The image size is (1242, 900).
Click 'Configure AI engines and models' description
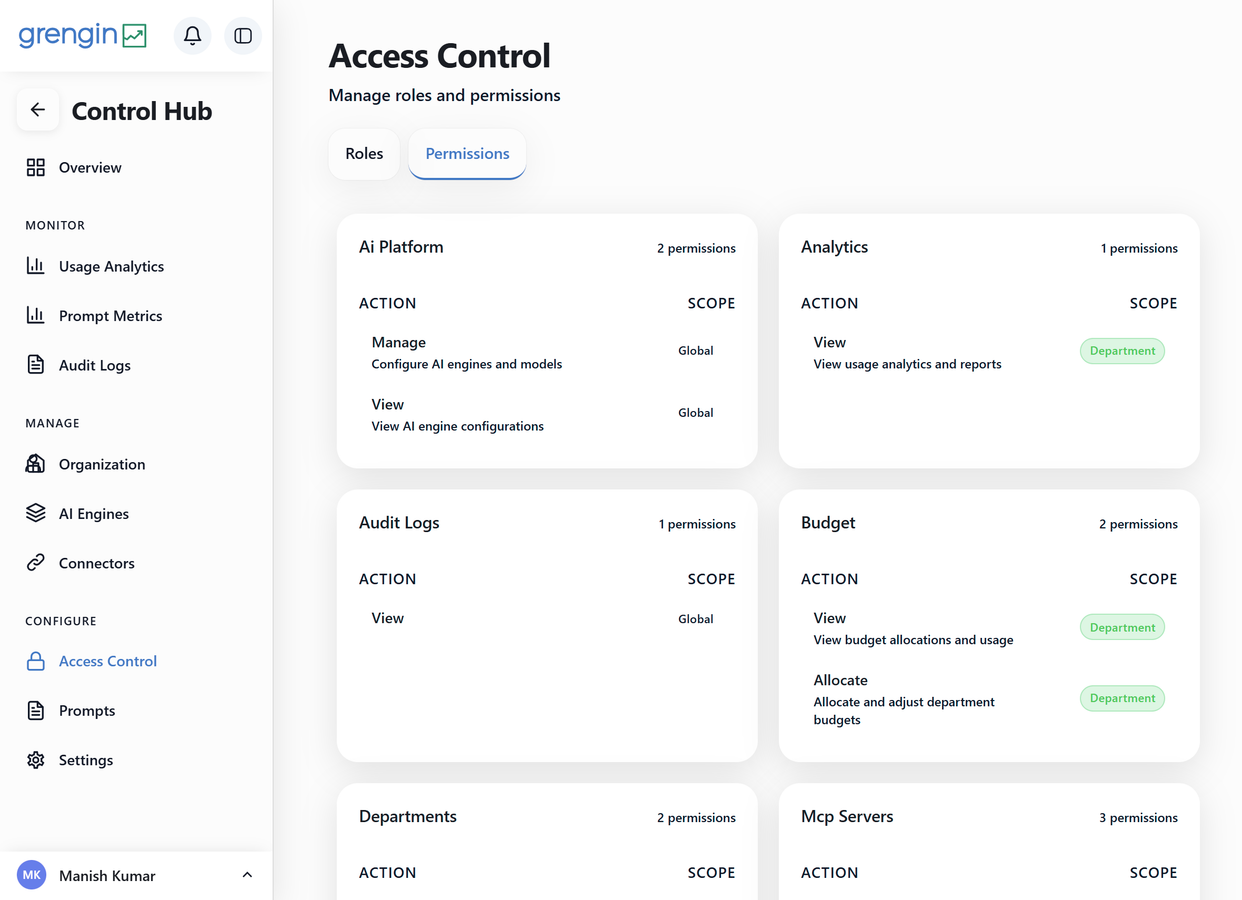[x=467, y=364]
